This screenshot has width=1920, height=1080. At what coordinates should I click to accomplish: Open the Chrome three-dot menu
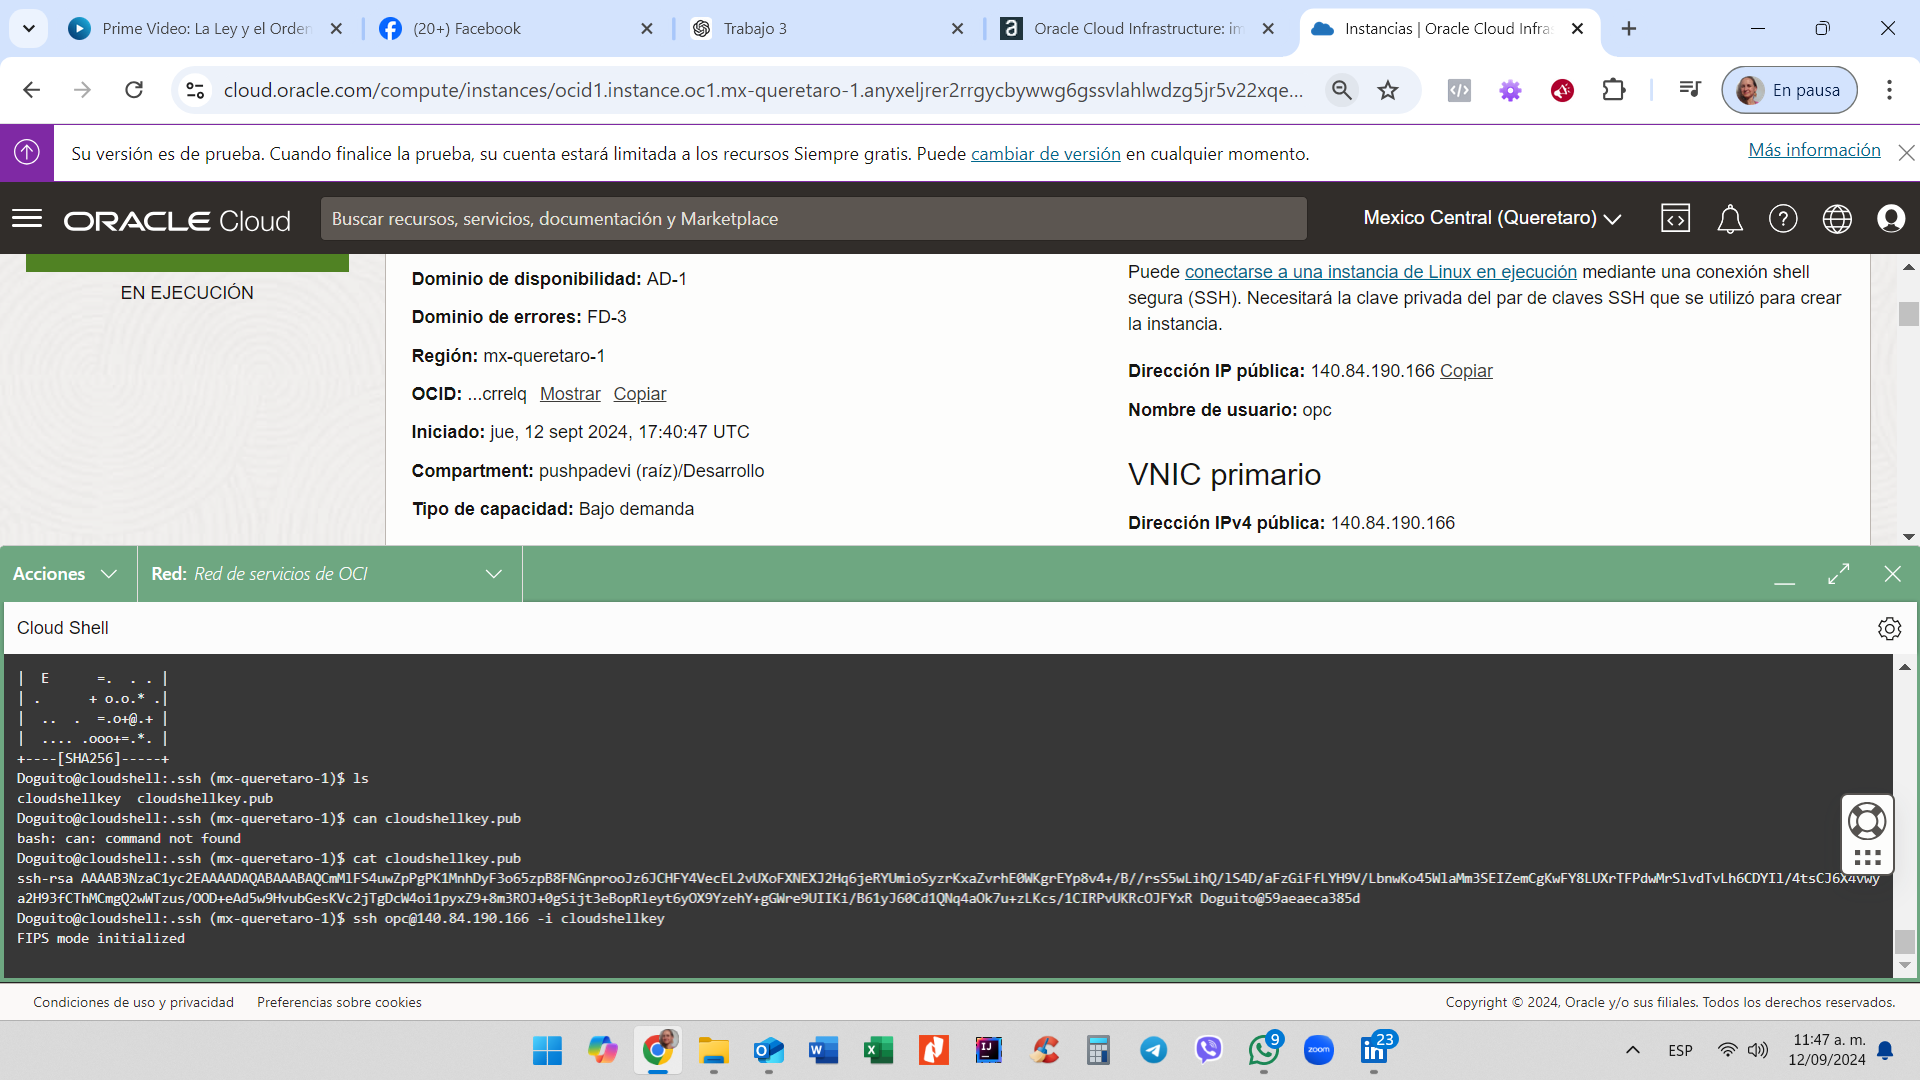tap(1889, 90)
